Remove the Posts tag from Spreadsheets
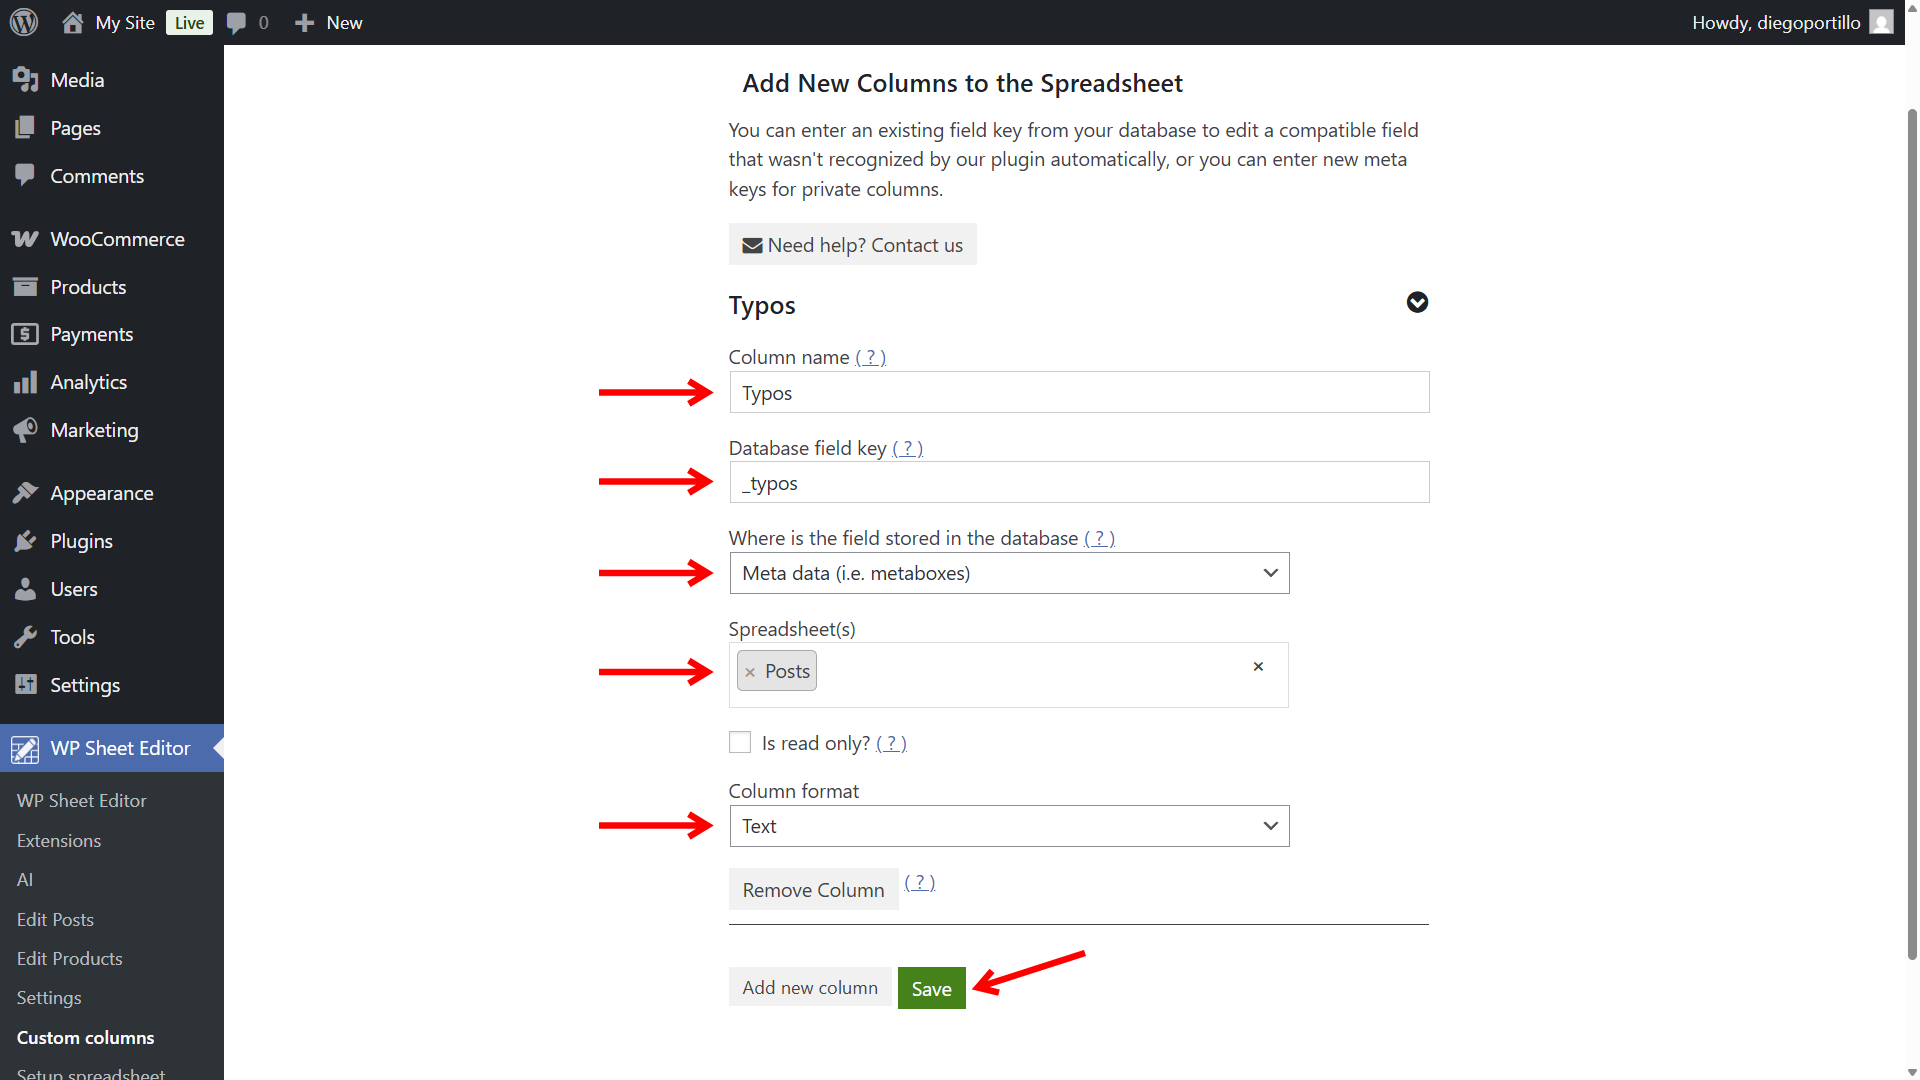The width and height of the screenshot is (1920, 1080). (750, 672)
